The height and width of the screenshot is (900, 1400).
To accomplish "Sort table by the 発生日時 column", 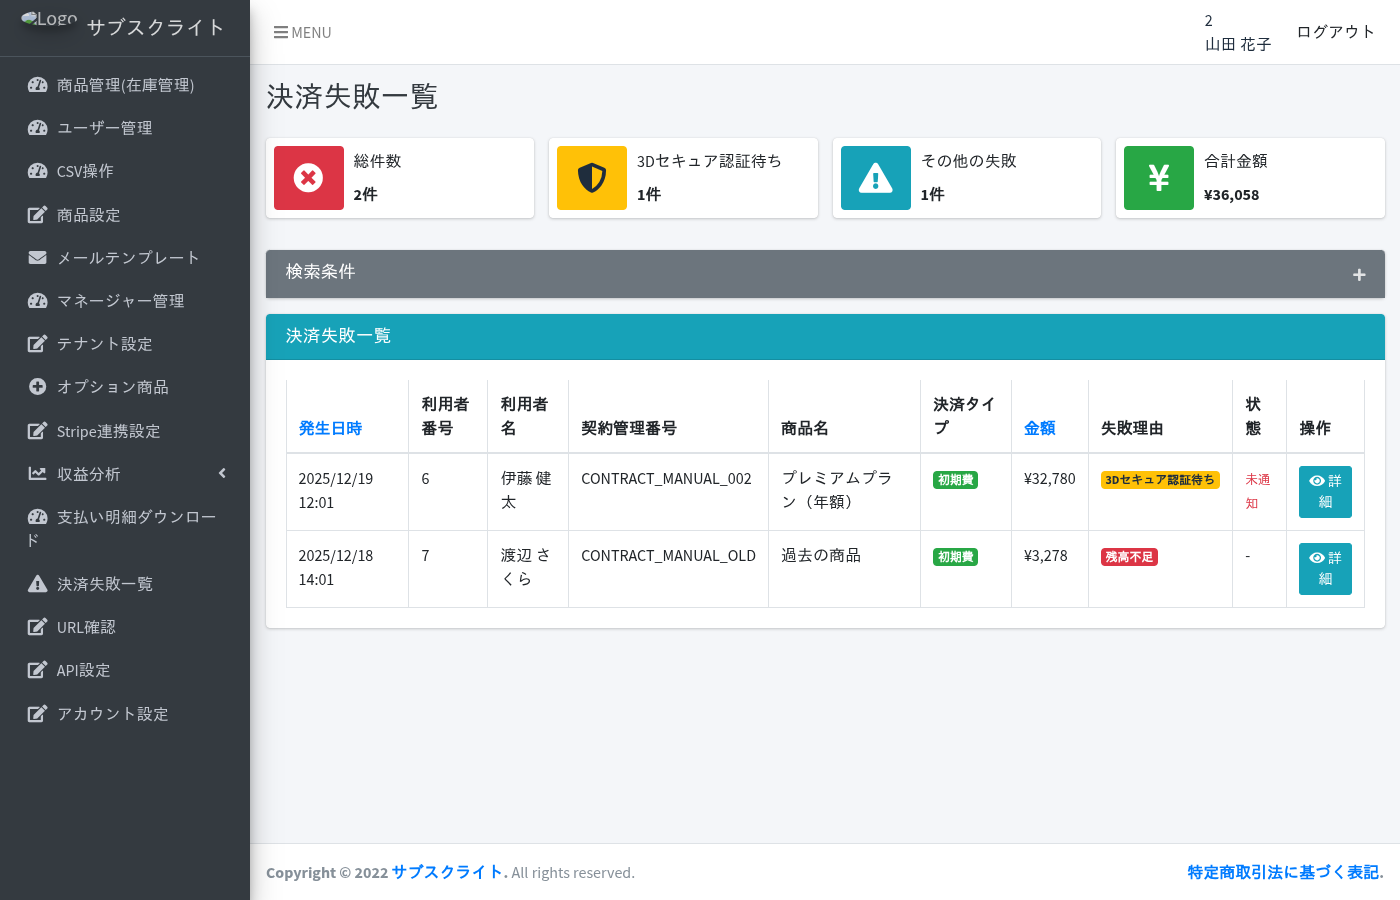I will click(330, 428).
